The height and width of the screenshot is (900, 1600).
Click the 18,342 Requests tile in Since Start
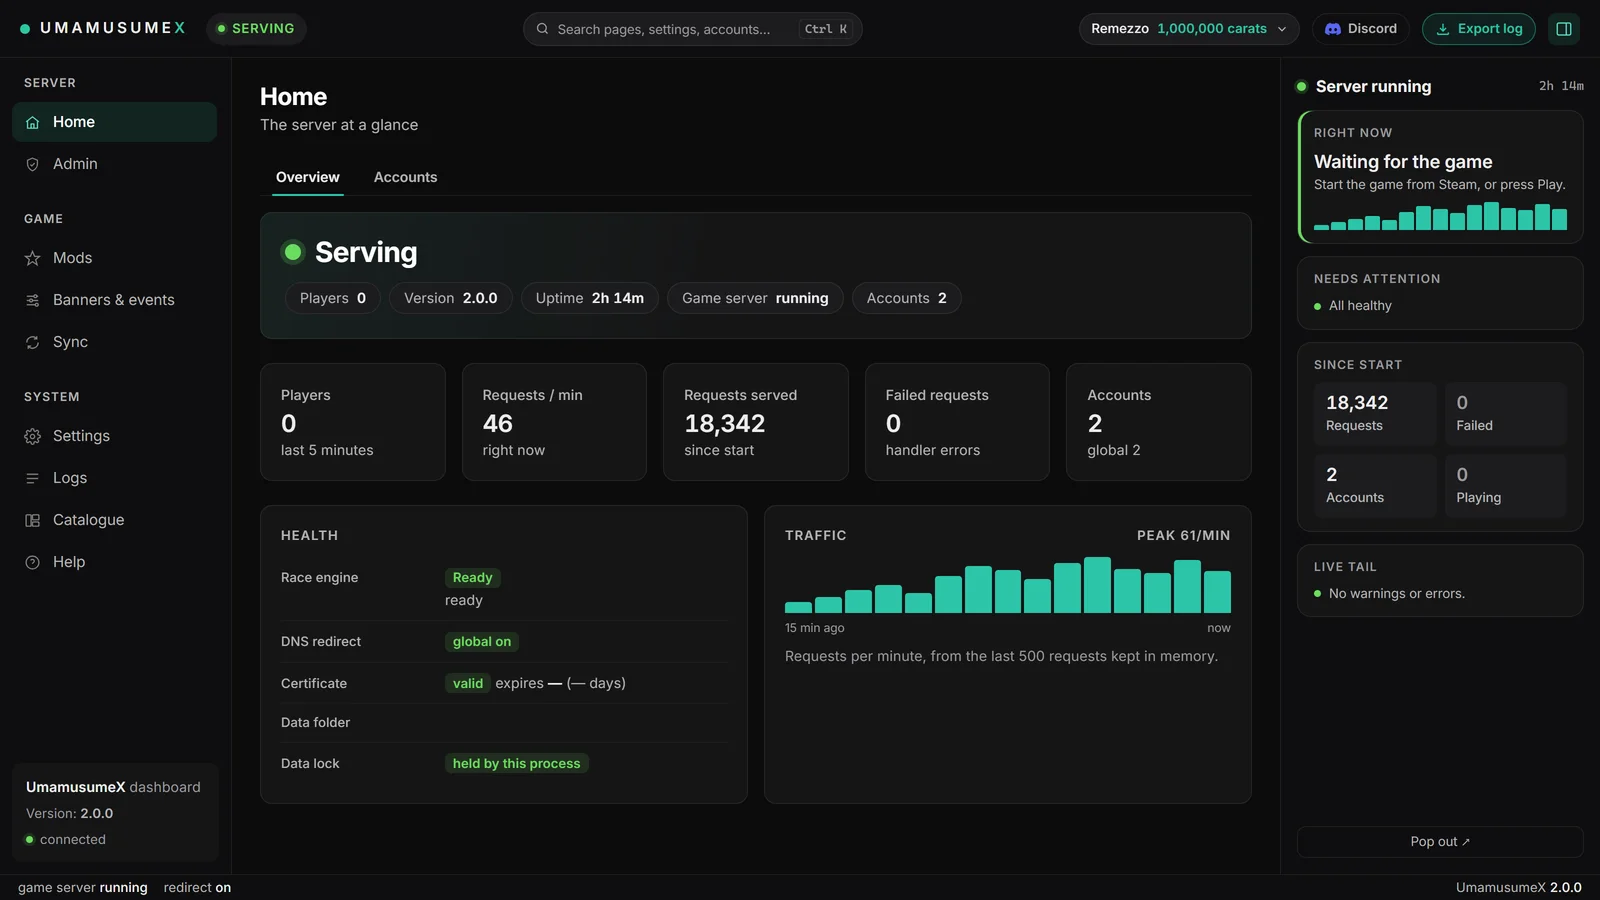(x=1375, y=414)
